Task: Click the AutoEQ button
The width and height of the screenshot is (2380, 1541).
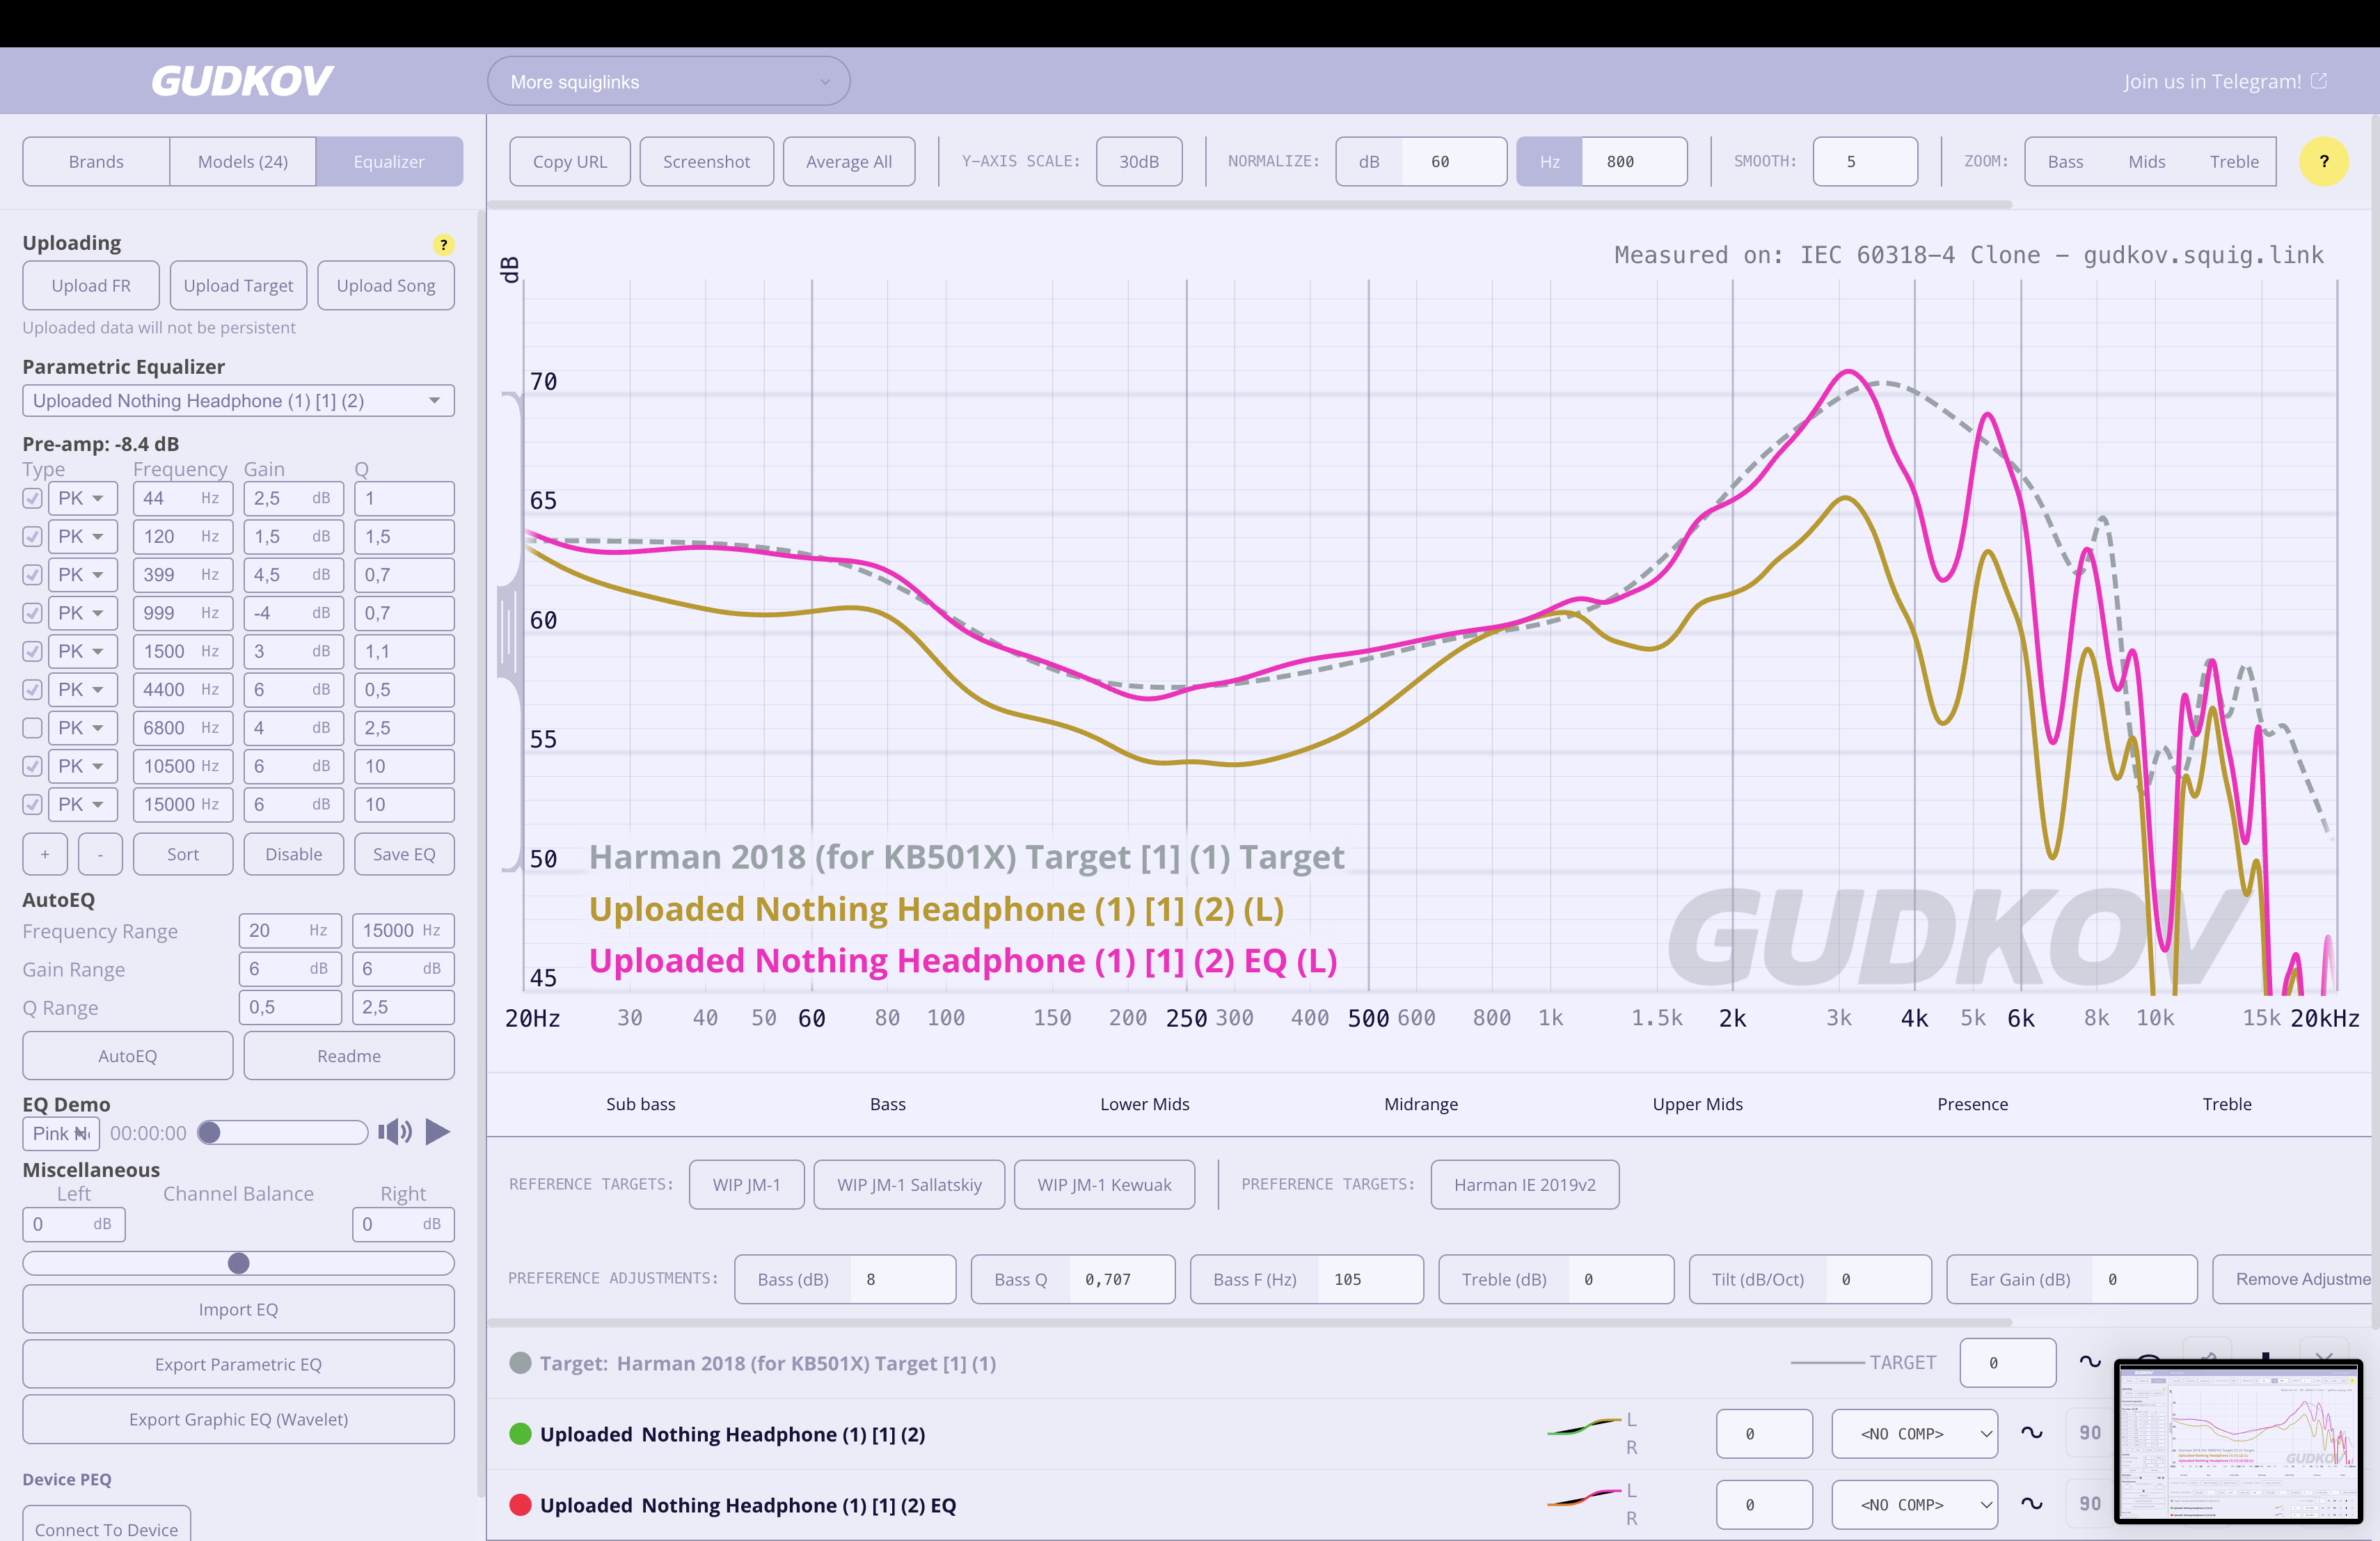Action: (127, 1055)
